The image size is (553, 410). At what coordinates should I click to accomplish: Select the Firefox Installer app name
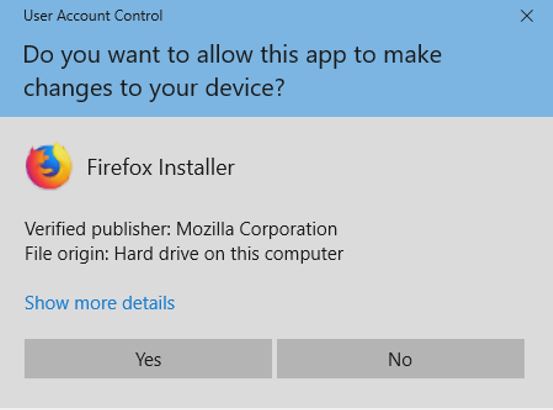click(x=160, y=167)
